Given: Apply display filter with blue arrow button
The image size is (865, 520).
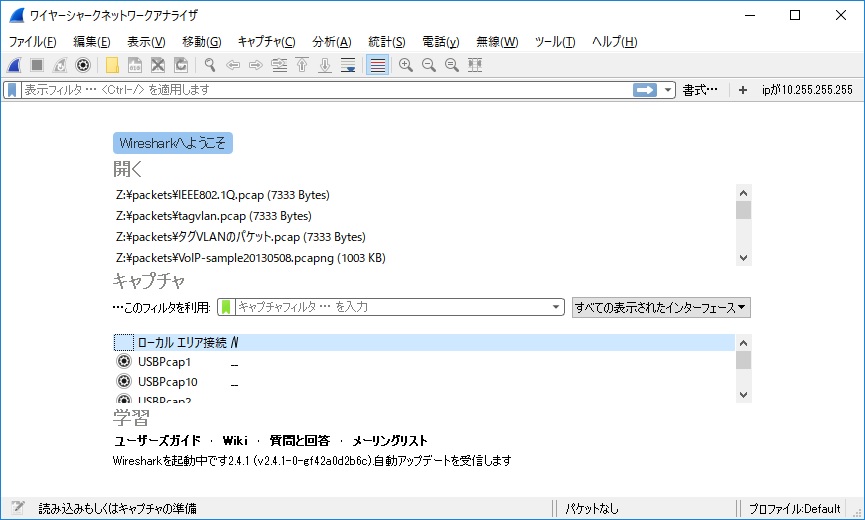Looking at the screenshot, I should (645, 90).
